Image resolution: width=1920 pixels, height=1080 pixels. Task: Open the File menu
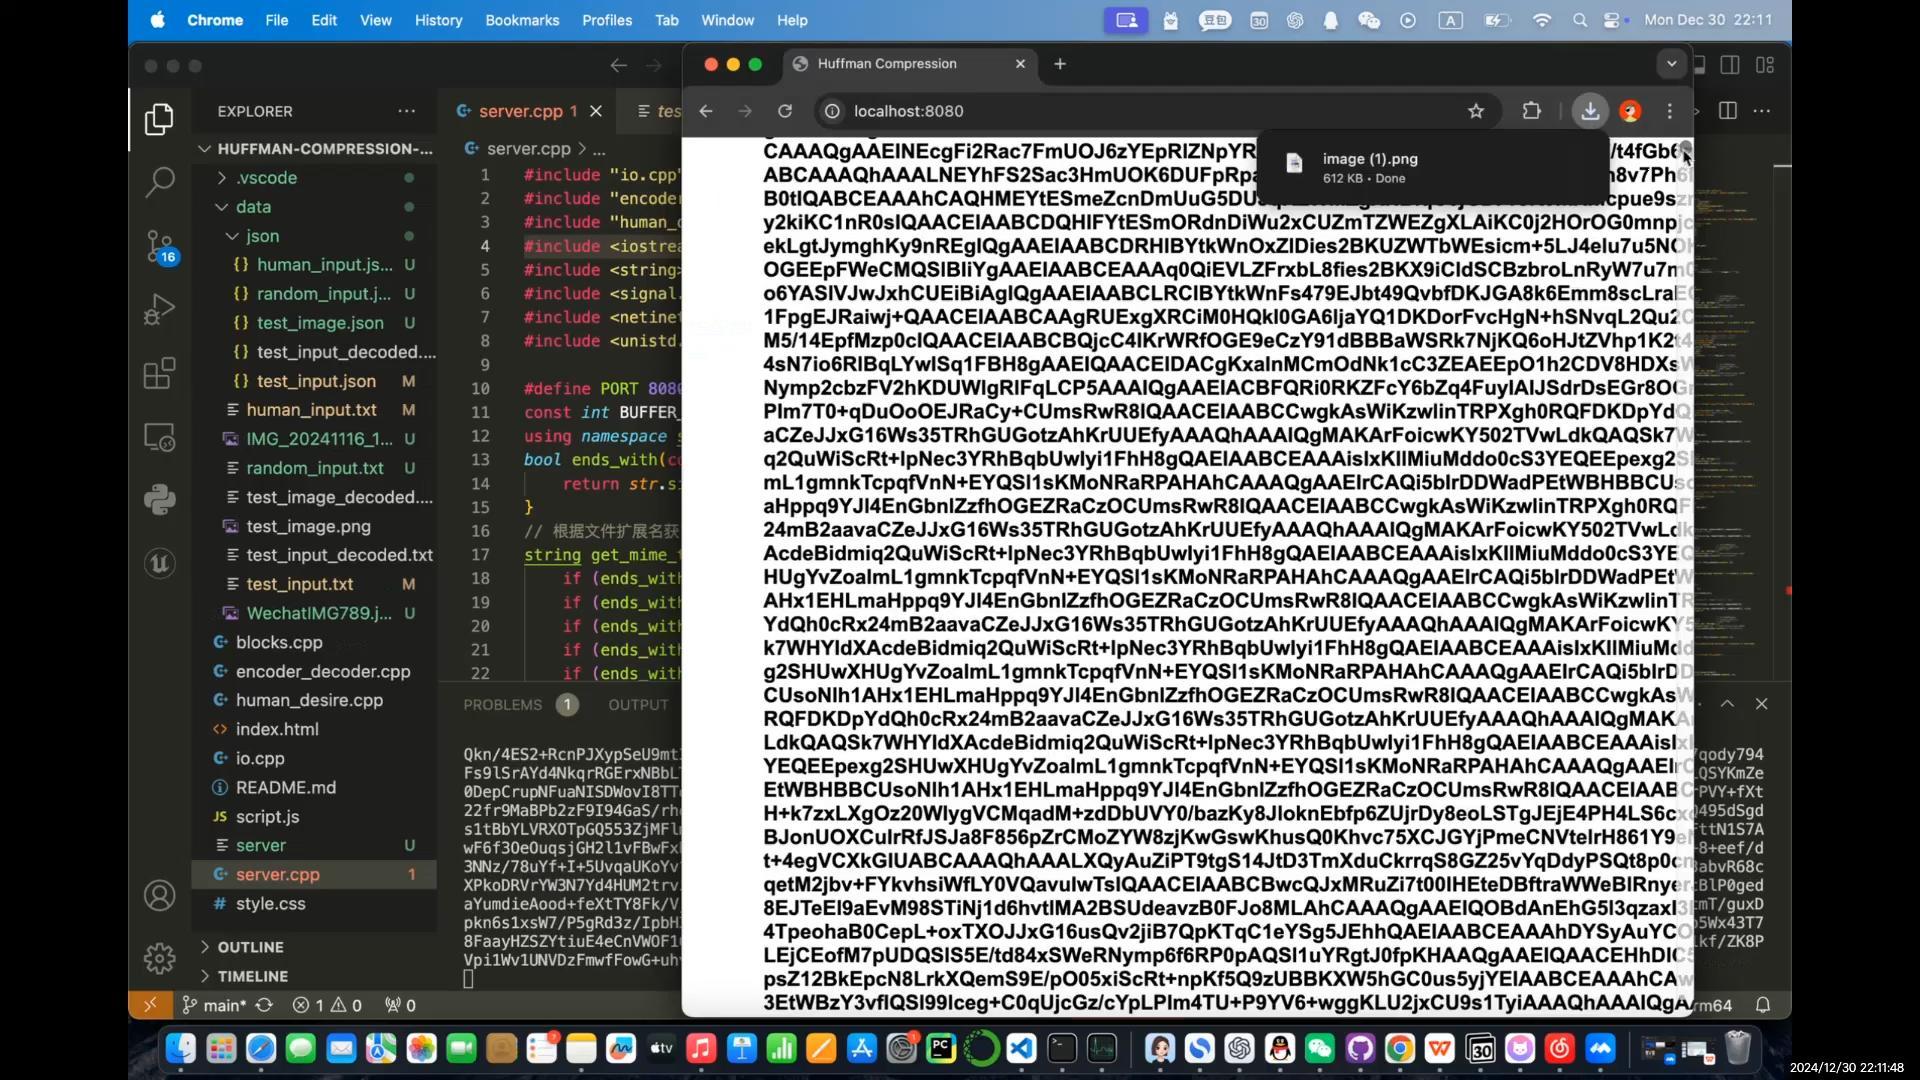pyautogui.click(x=277, y=20)
